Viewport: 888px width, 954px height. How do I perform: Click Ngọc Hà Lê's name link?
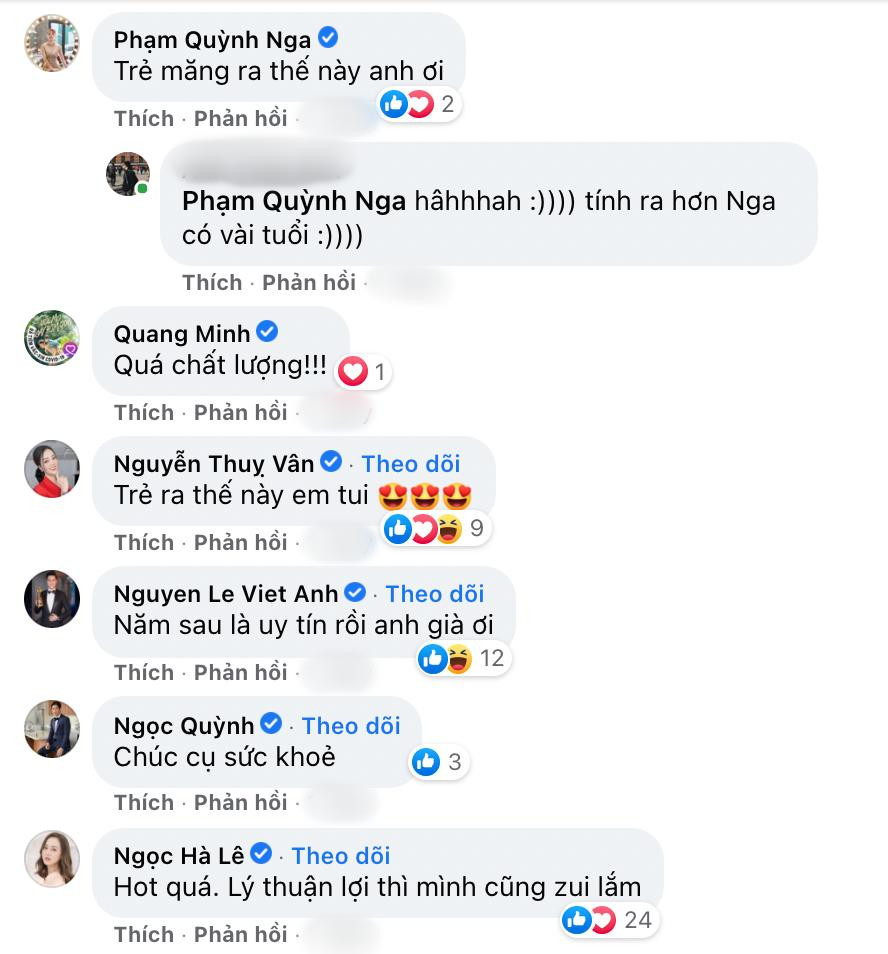pos(178,855)
